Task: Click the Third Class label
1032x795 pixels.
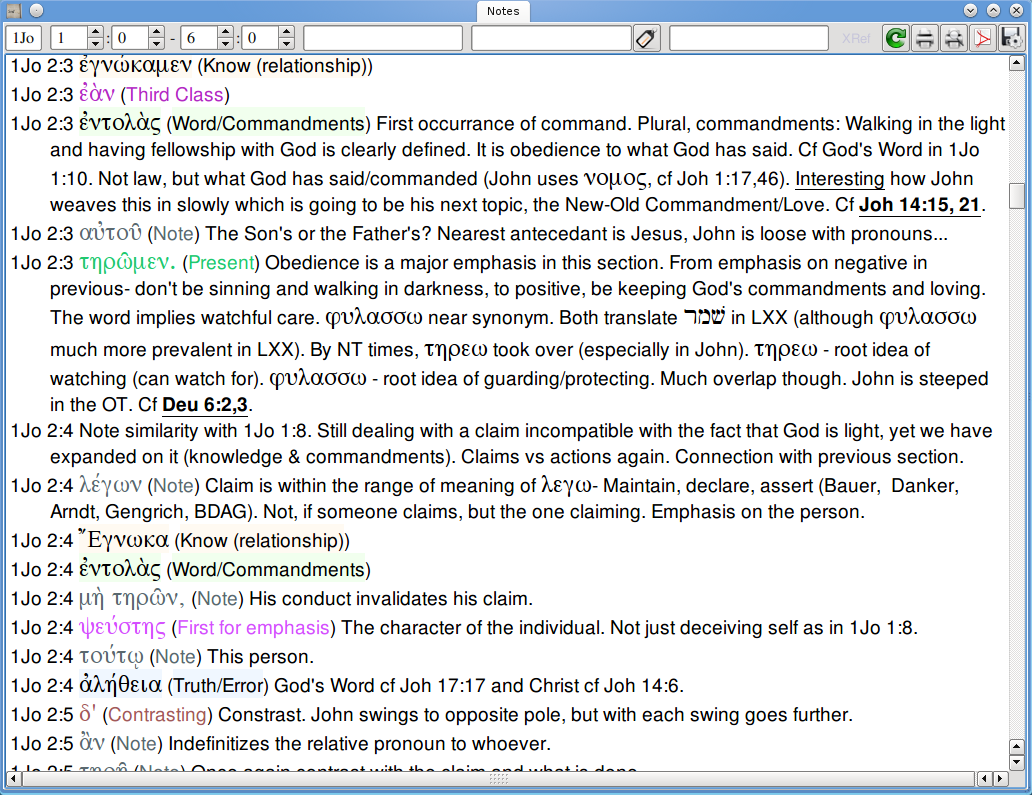Action: click(175, 95)
